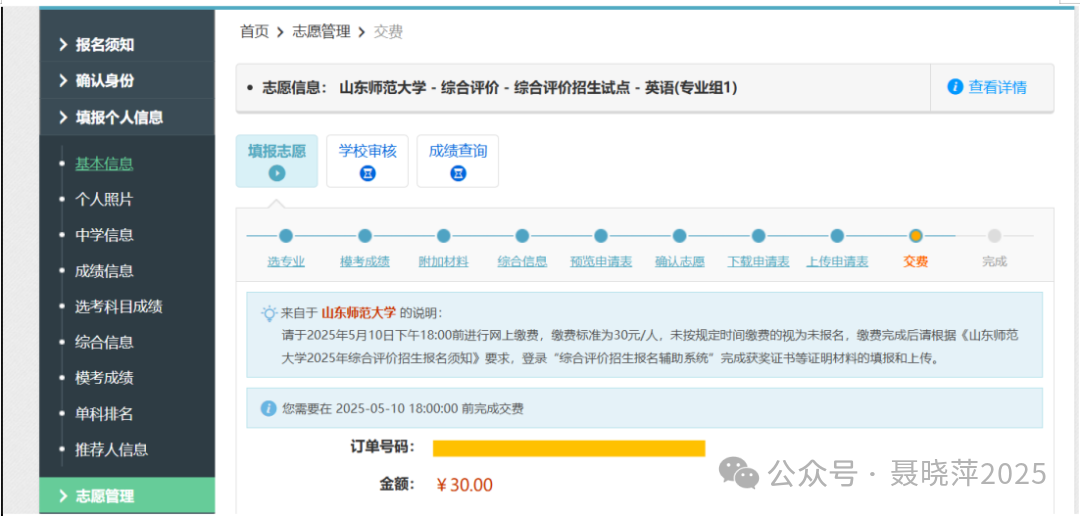
Task: Click the 完成 step label
Action: [995, 262]
